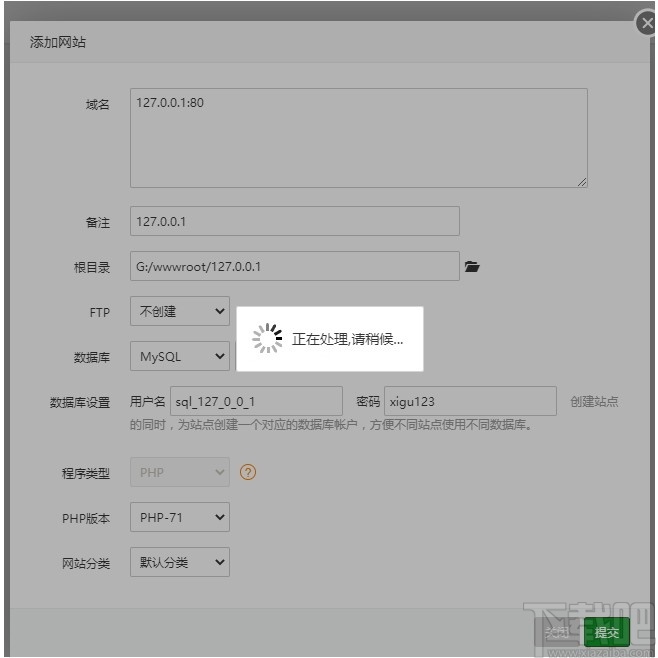Open folder browser for root directory
Viewport: 658px width, 658px height.
472,266
